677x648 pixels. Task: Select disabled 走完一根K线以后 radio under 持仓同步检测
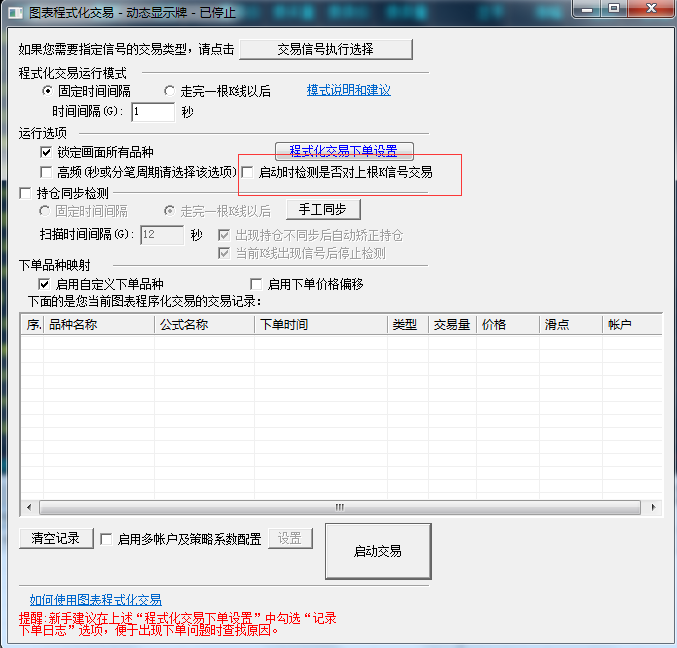click(x=169, y=211)
